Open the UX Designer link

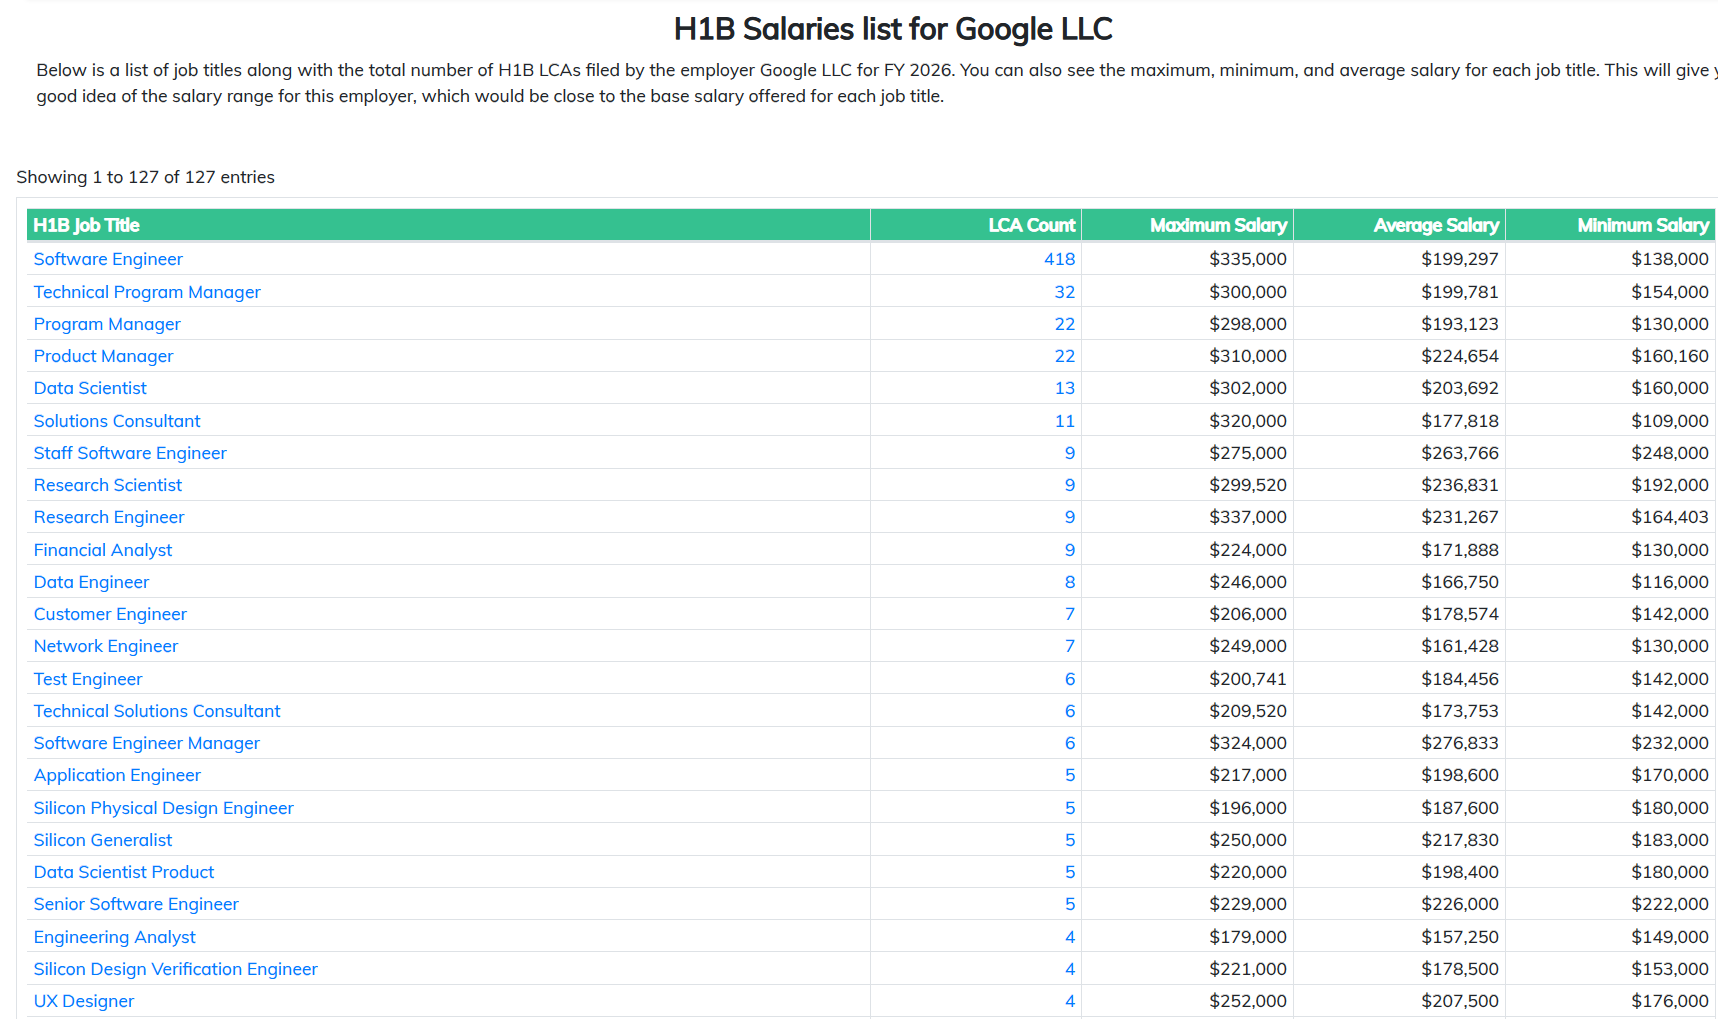[84, 1001]
